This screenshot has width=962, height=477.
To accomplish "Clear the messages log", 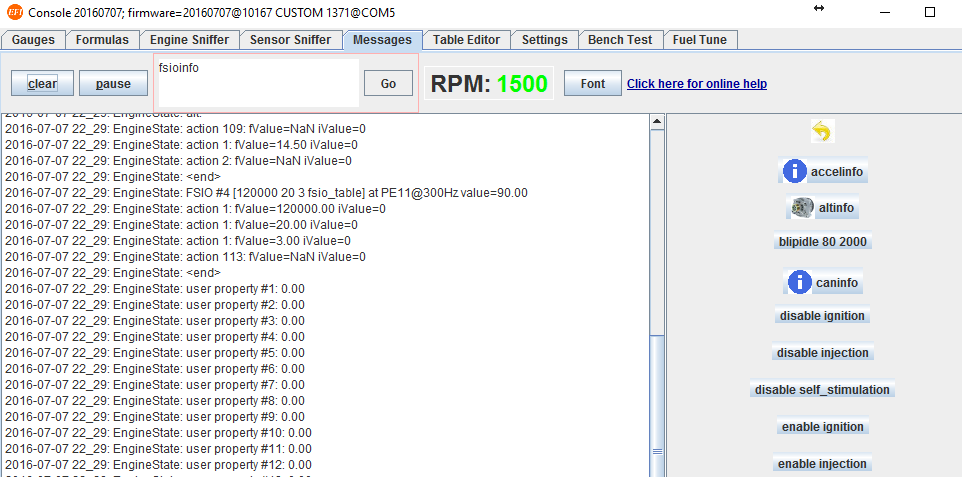I will click(x=42, y=84).
